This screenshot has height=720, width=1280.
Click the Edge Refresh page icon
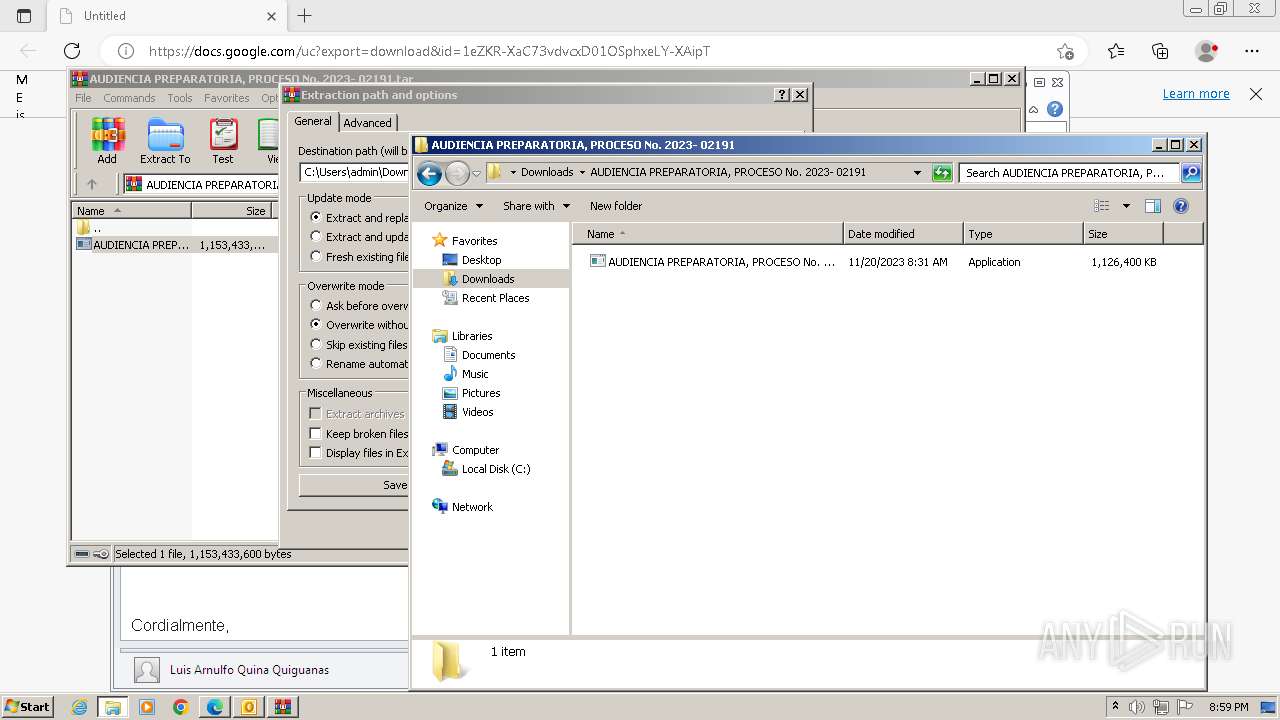(x=72, y=51)
